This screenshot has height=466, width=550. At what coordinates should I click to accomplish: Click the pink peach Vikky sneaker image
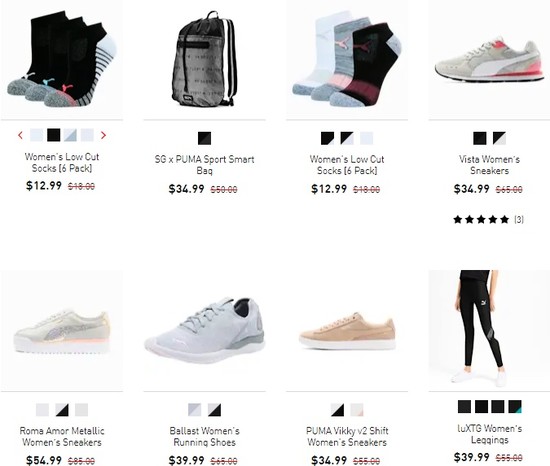[347, 330]
